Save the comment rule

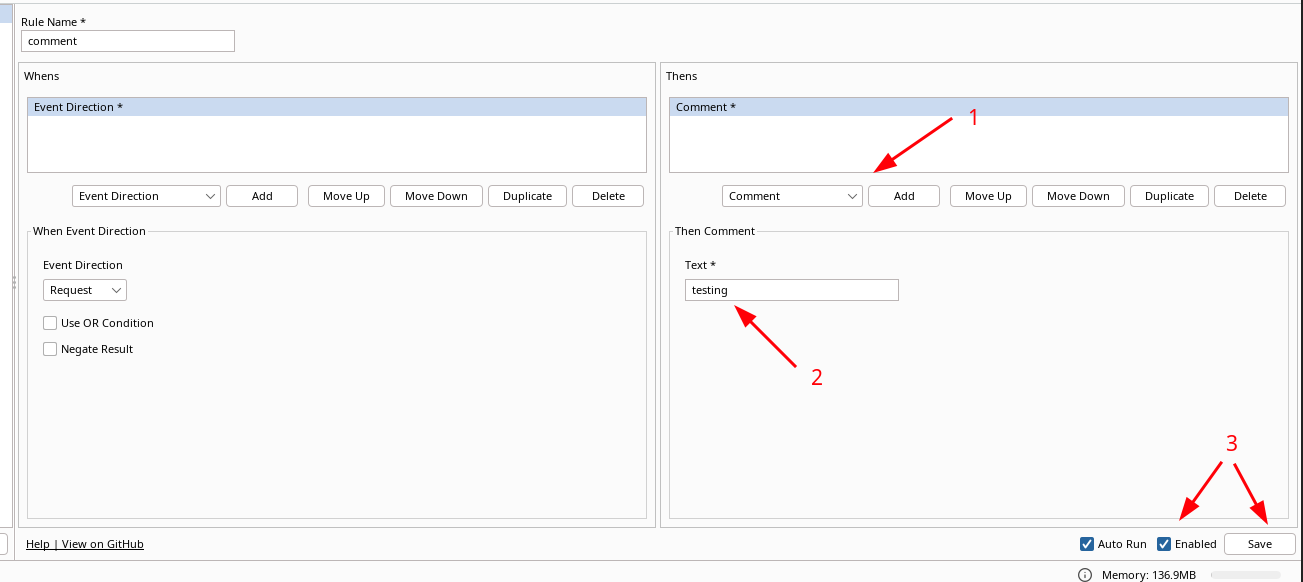pos(1259,544)
